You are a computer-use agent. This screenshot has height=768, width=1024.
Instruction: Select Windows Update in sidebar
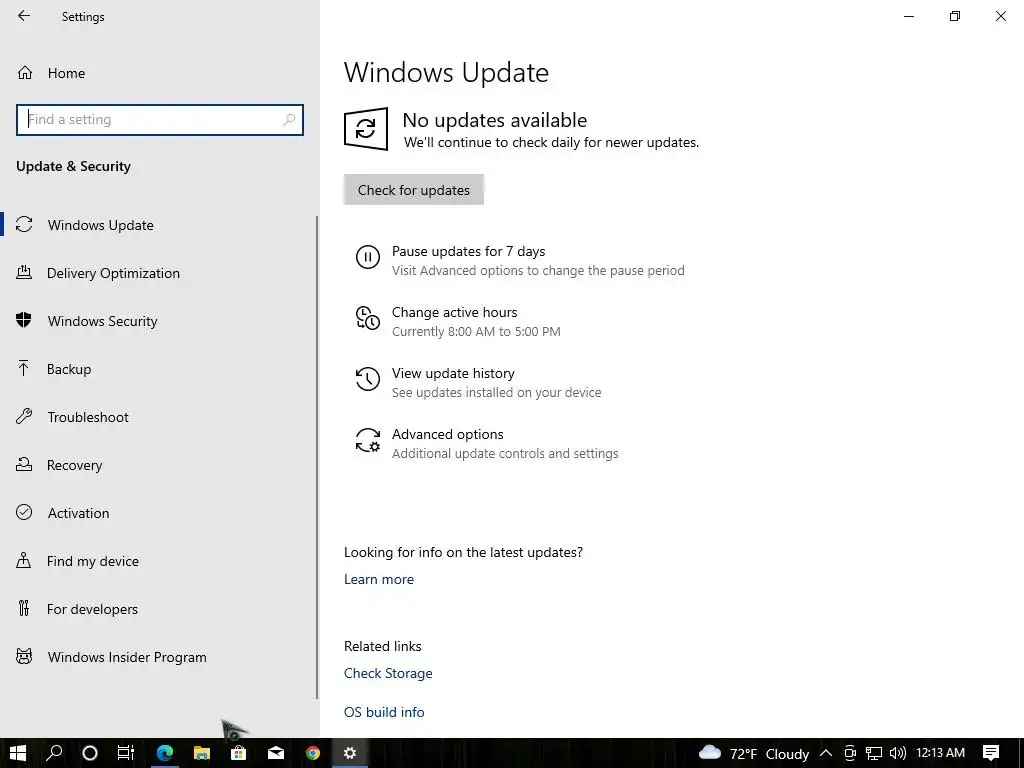pyautogui.click(x=159, y=225)
